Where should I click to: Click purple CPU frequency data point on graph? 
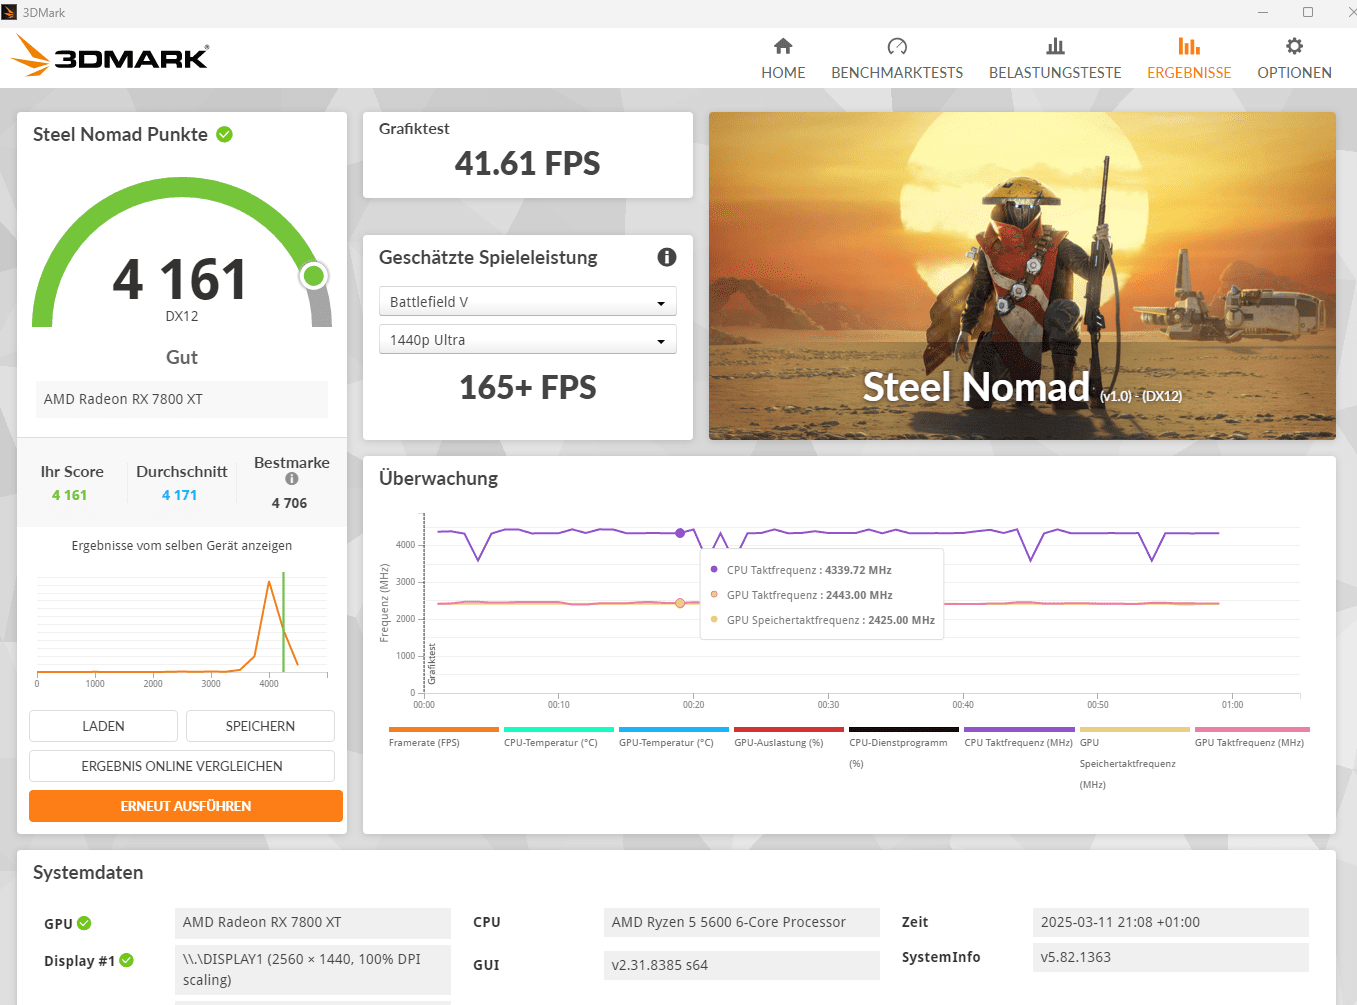point(680,533)
